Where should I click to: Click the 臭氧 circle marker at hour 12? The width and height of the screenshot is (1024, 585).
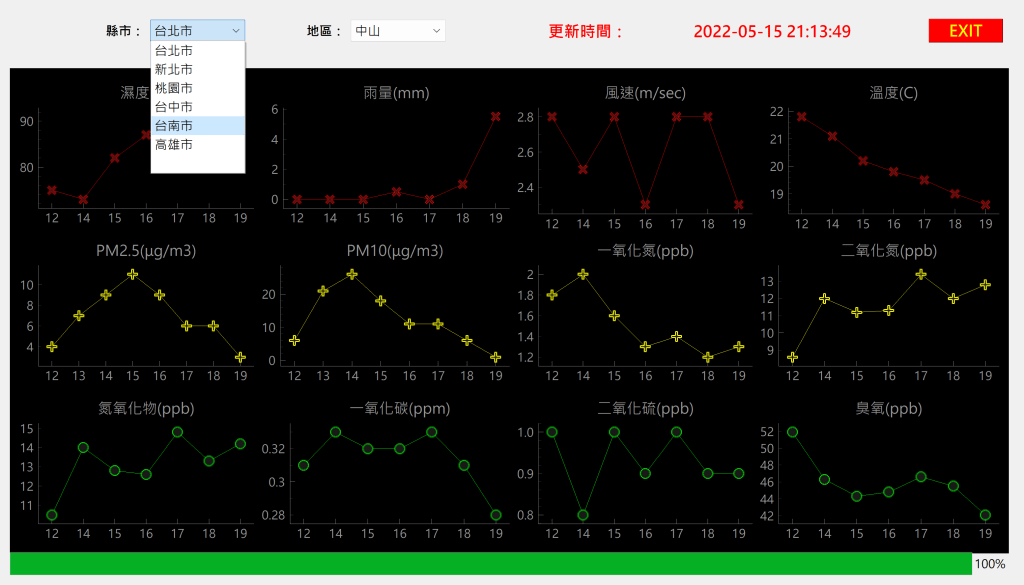pos(793,432)
